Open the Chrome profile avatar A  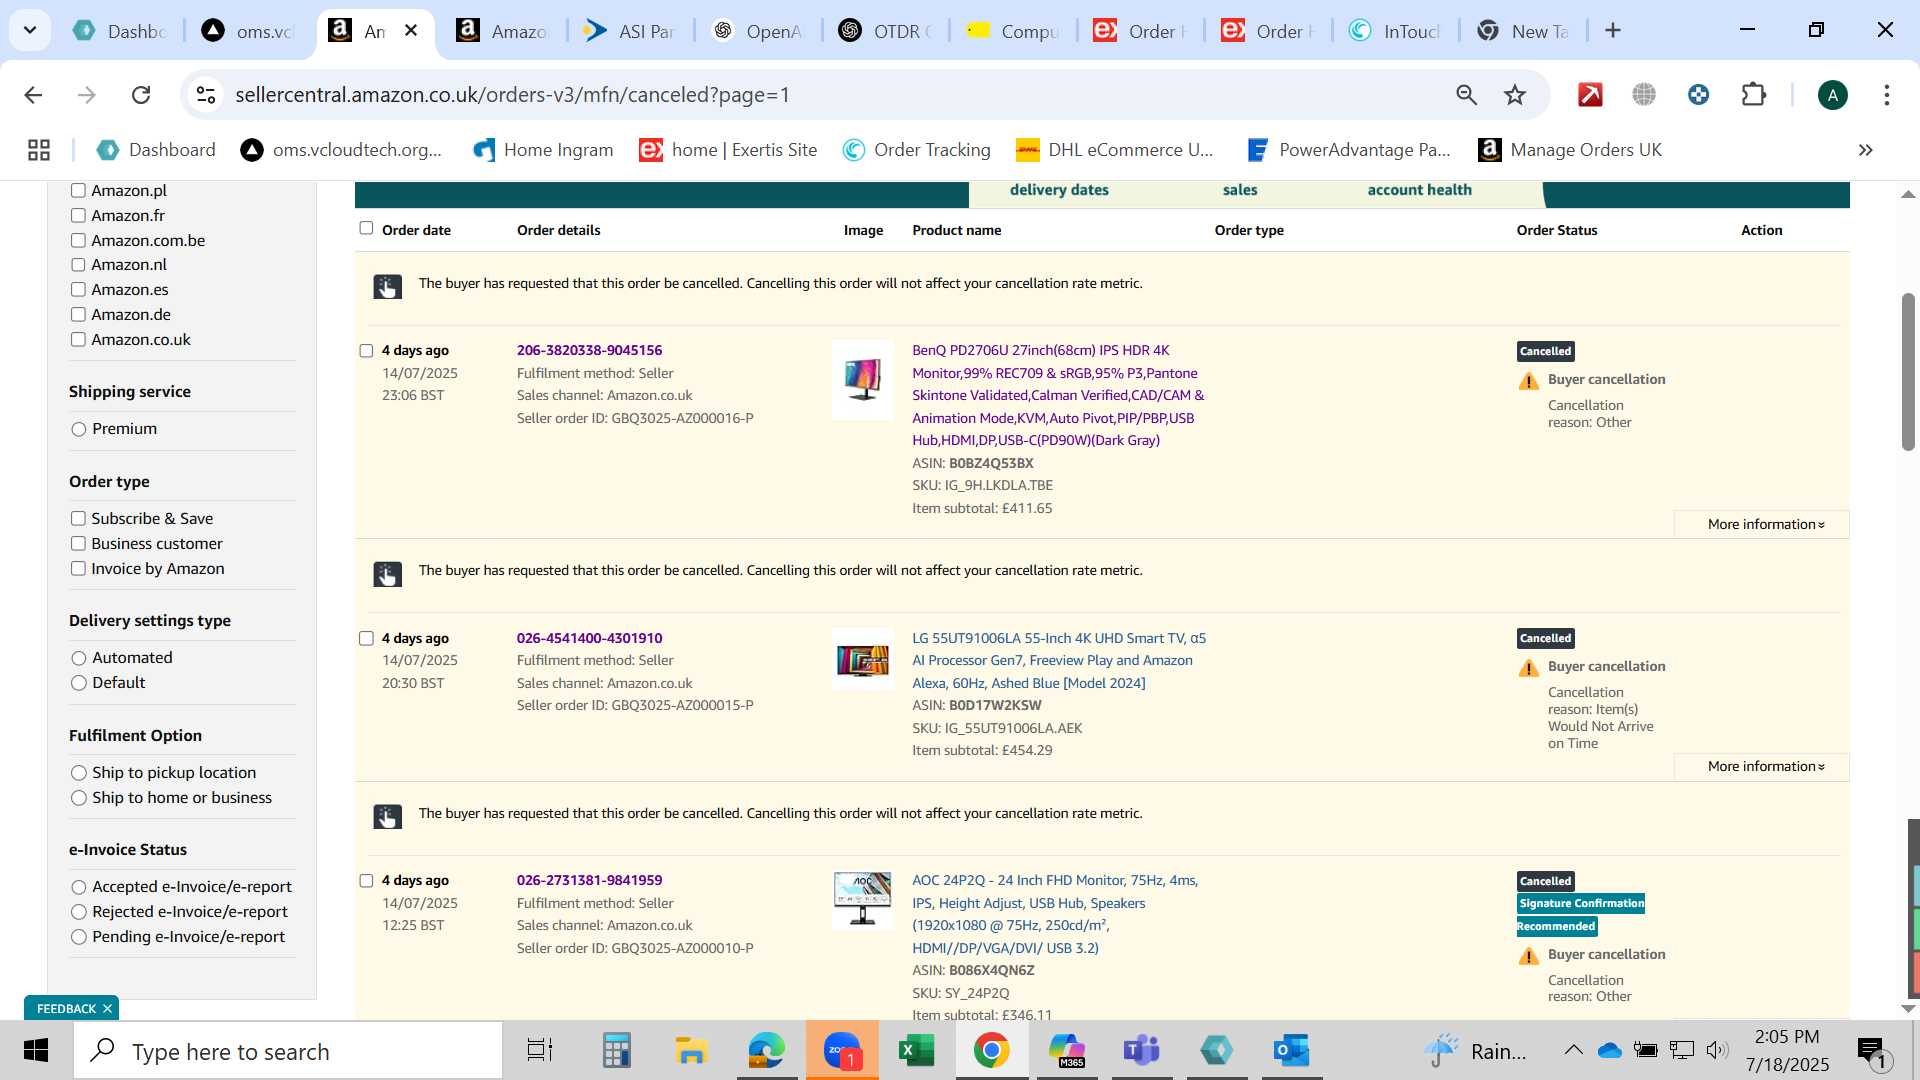[x=1832, y=95]
